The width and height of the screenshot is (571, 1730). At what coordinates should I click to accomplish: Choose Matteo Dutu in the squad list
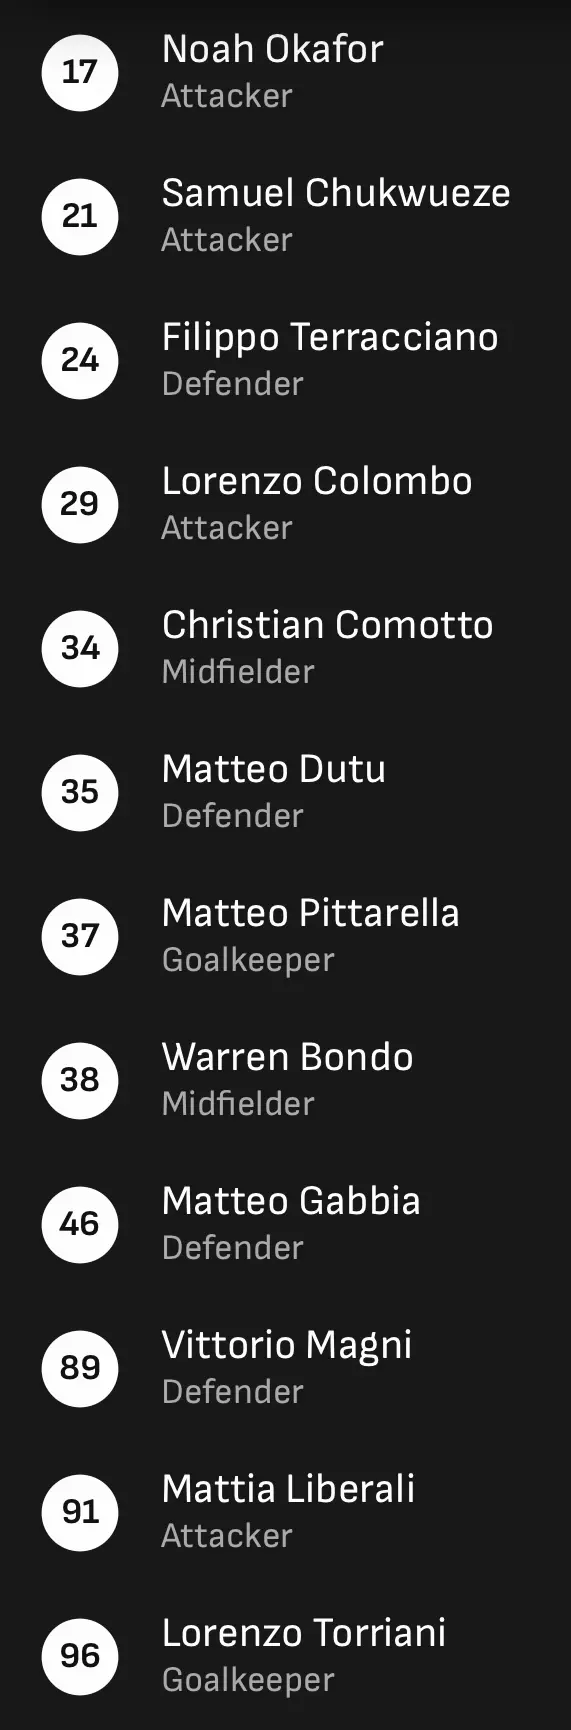tap(285, 792)
